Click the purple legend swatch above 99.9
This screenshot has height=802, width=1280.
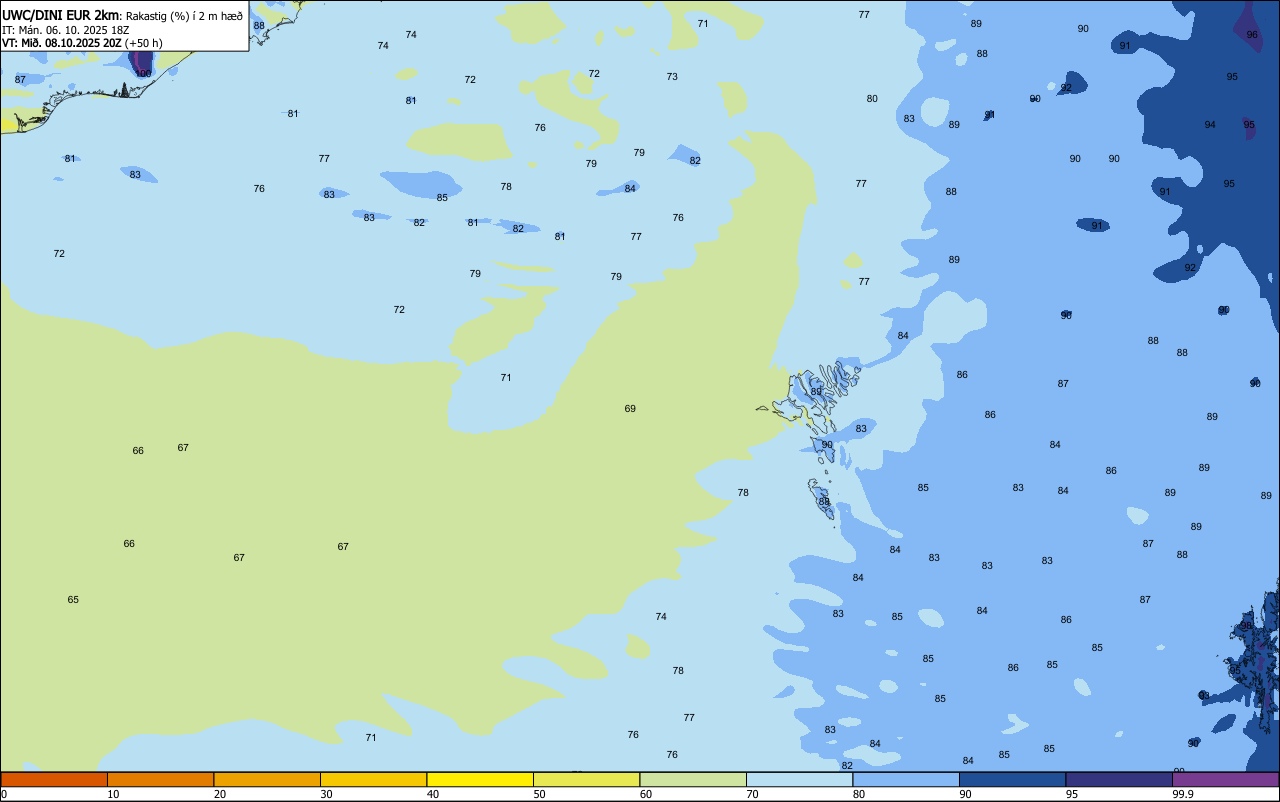point(1225,779)
